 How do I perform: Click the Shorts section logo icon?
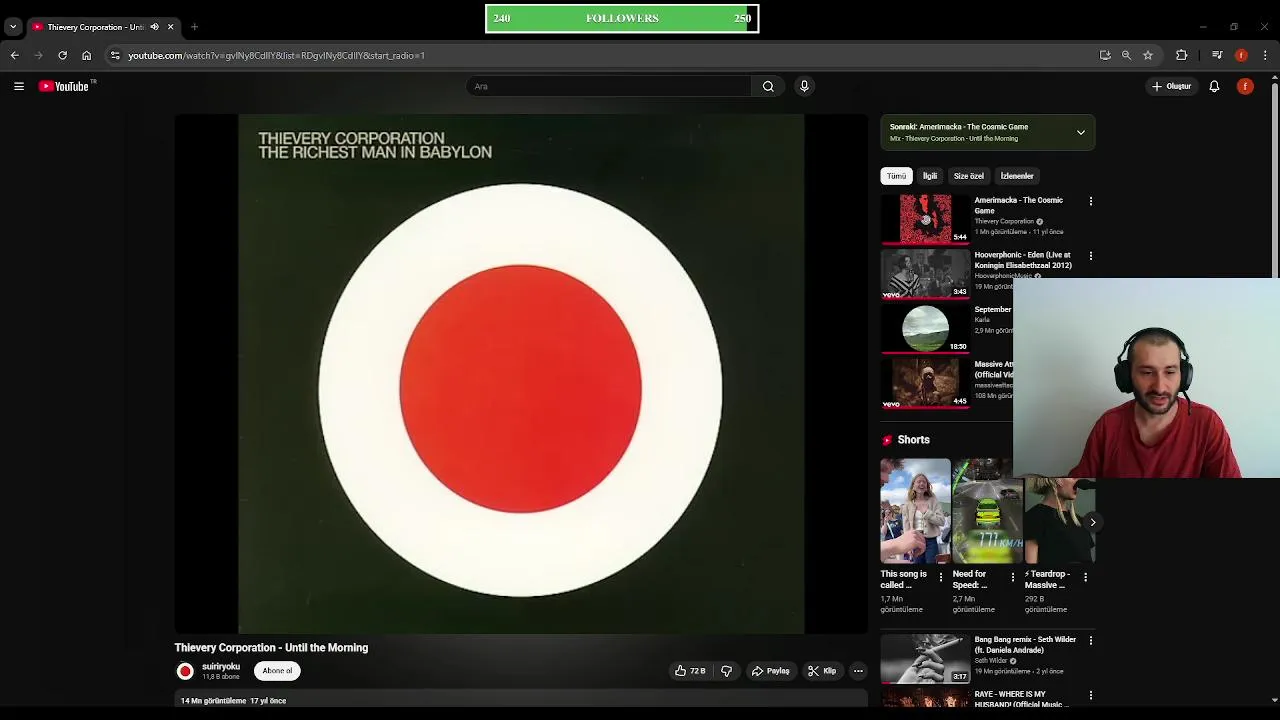coord(887,440)
